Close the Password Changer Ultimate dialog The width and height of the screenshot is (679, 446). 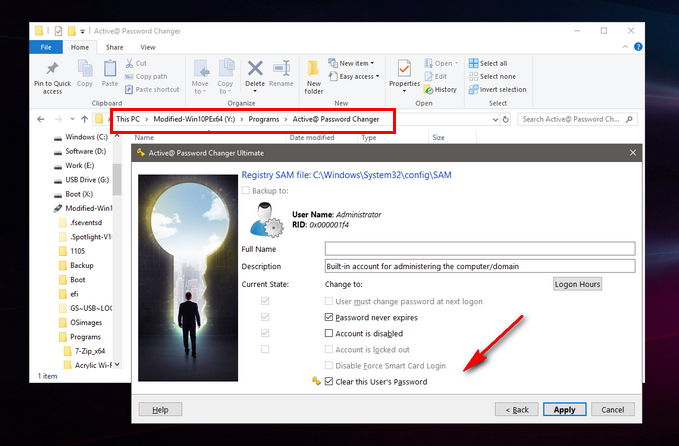(x=633, y=152)
